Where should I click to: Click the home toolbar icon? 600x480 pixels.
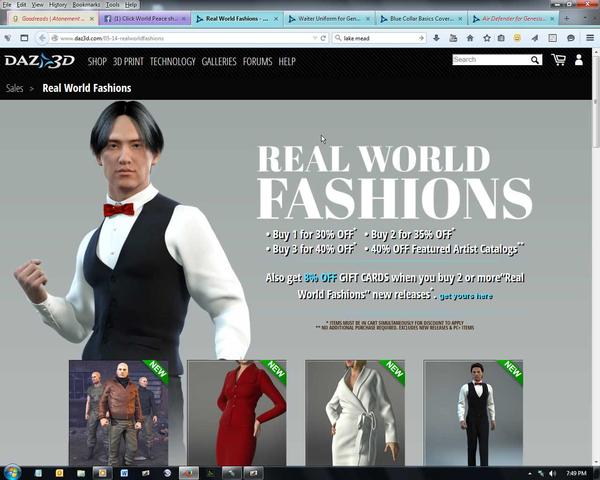coord(470,38)
